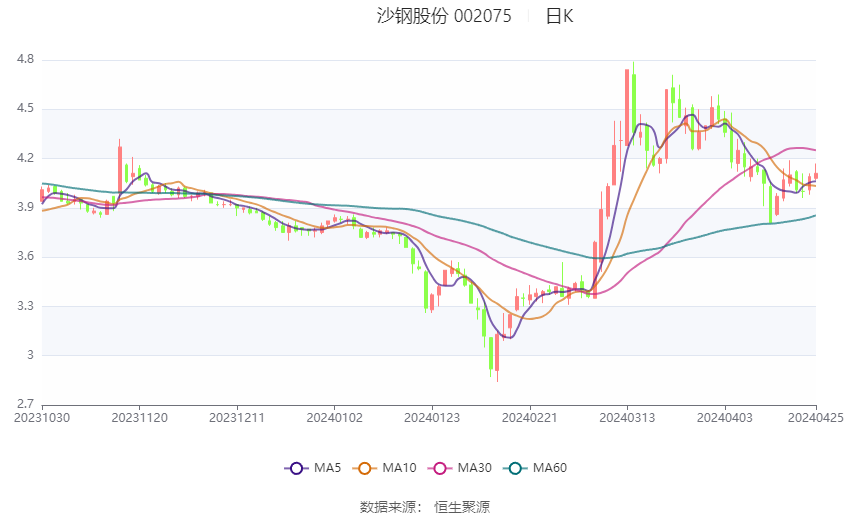Viewport: 850px width, 517px height.
Task: Click the 20231030 start date label
Action: click(42, 418)
